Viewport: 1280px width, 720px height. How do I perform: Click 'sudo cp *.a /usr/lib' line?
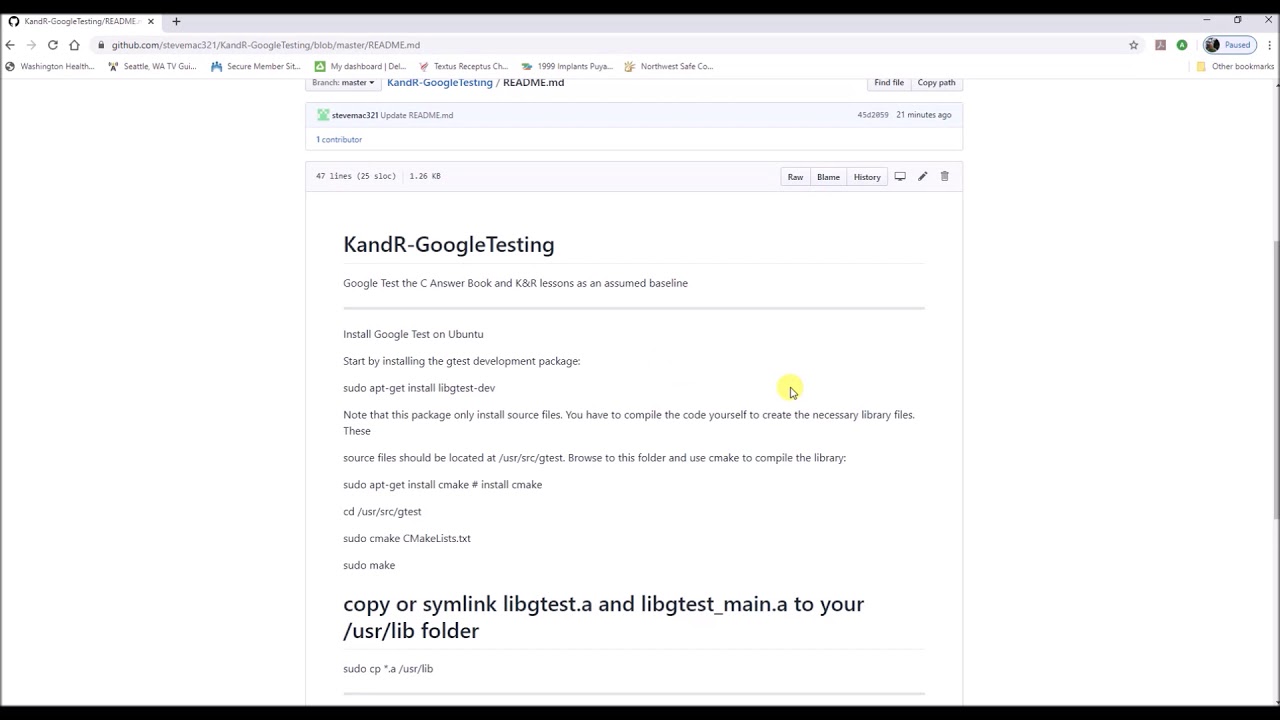pos(388,669)
